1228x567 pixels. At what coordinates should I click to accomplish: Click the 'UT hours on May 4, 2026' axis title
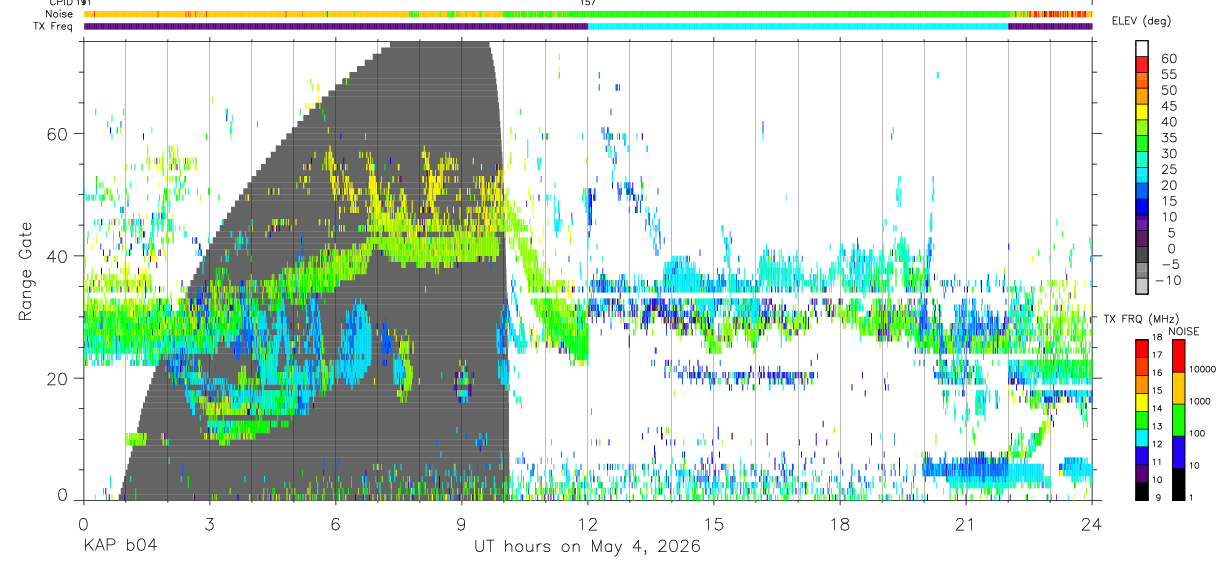pyautogui.click(x=587, y=547)
